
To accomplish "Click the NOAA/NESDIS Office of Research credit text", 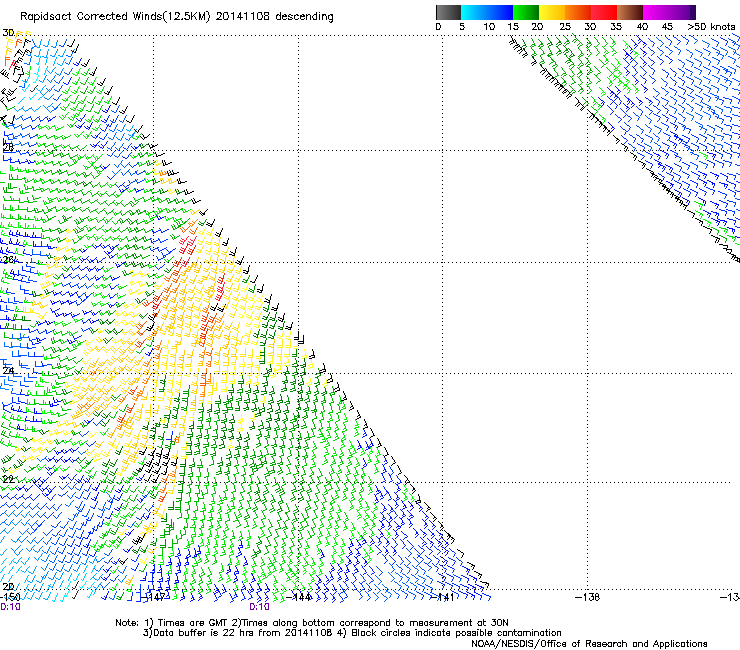I will (589, 644).
